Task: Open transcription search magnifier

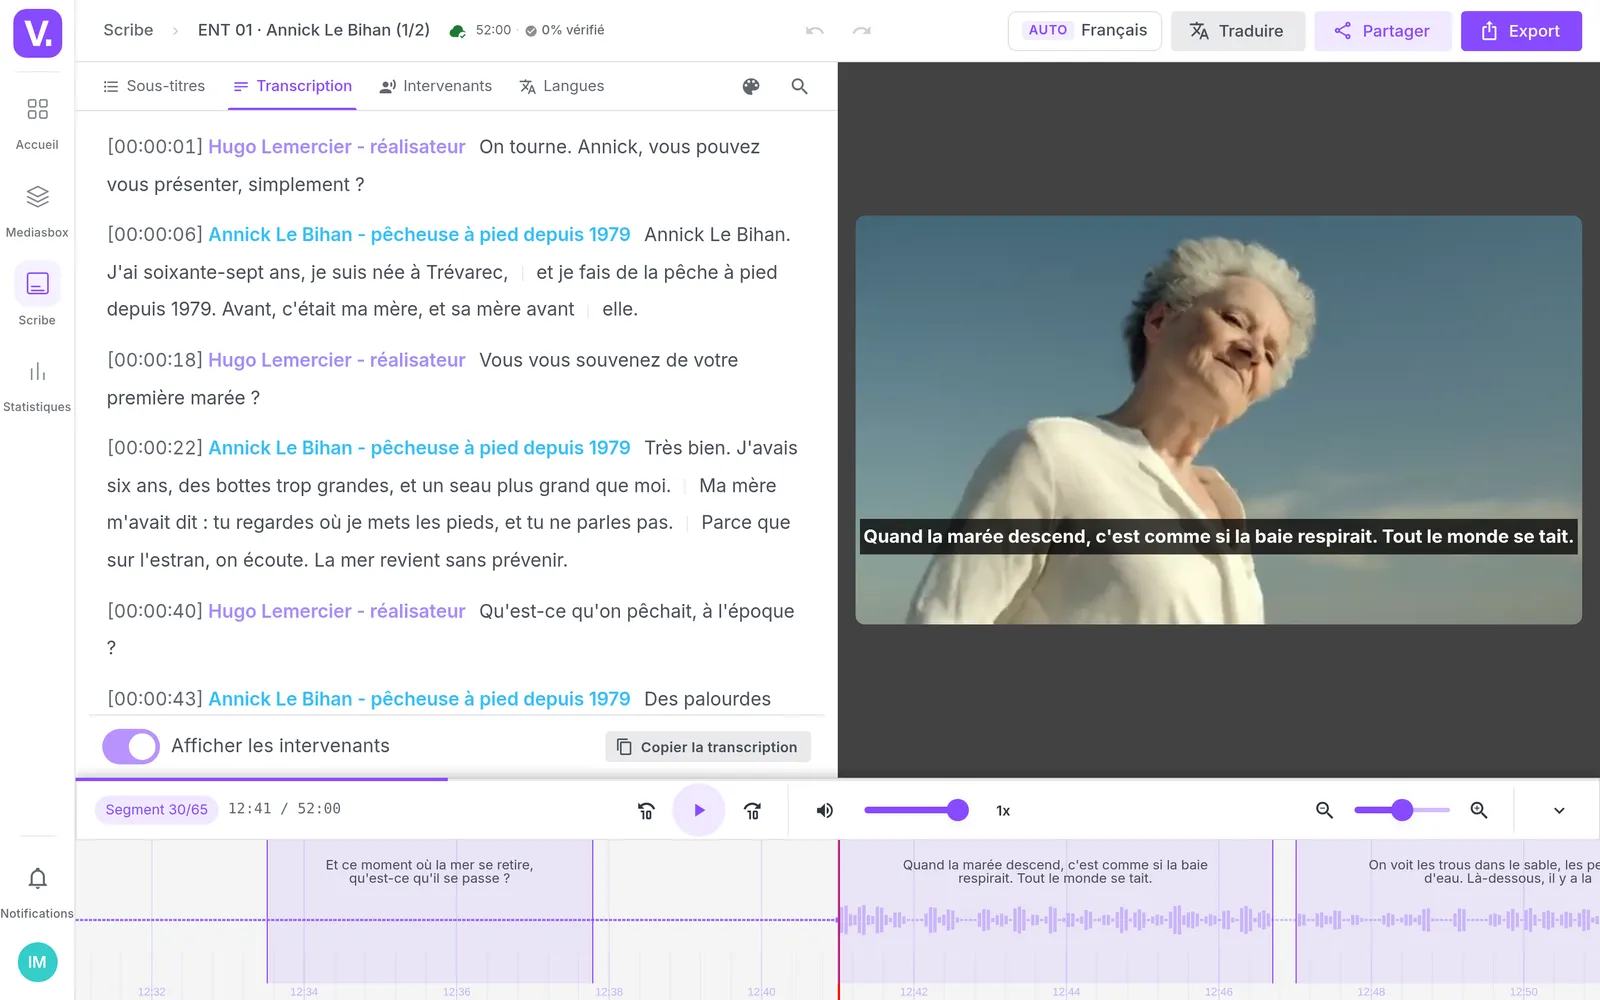Action: 799,87
